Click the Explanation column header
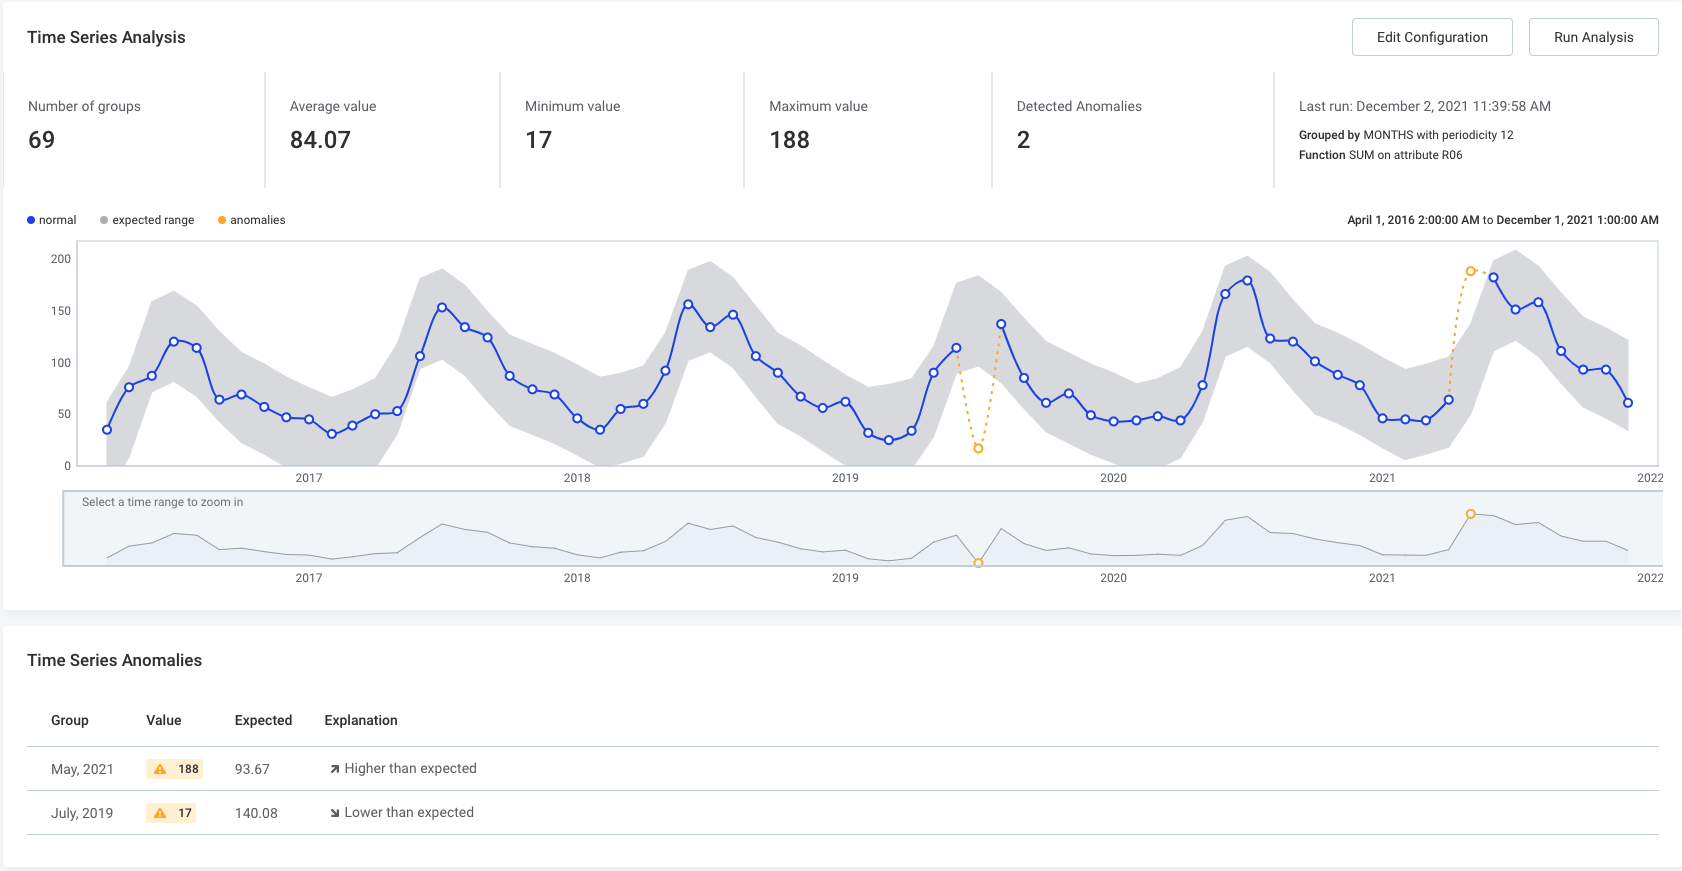The width and height of the screenshot is (1682, 871). click(361, 720)
